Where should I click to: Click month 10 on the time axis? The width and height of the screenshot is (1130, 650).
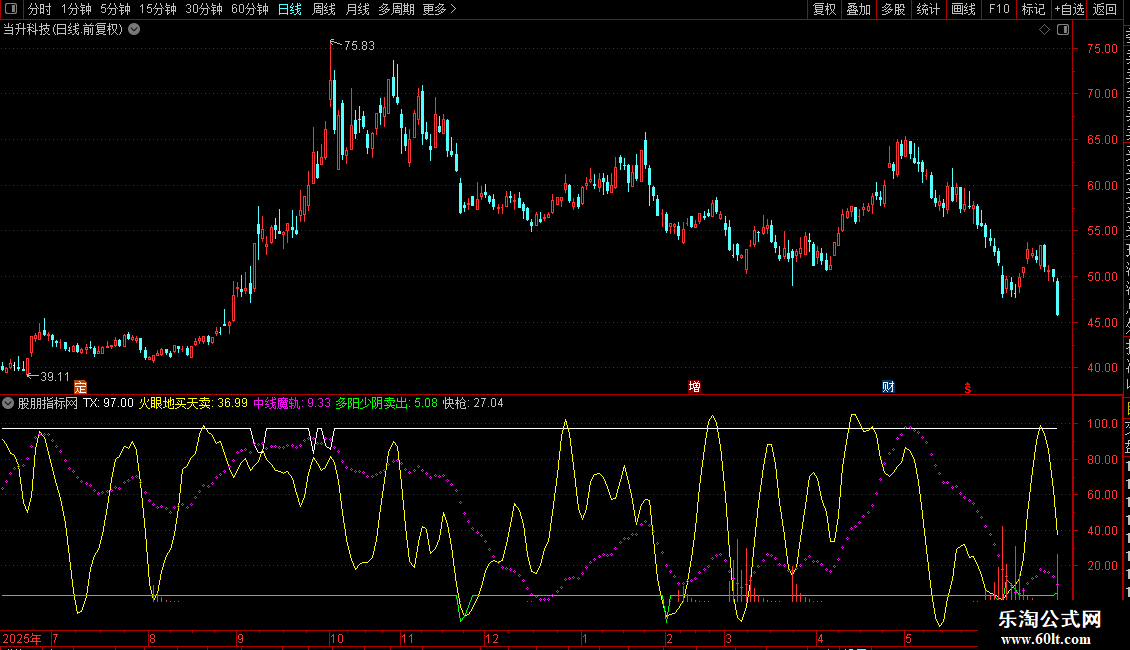coord(337,638)
